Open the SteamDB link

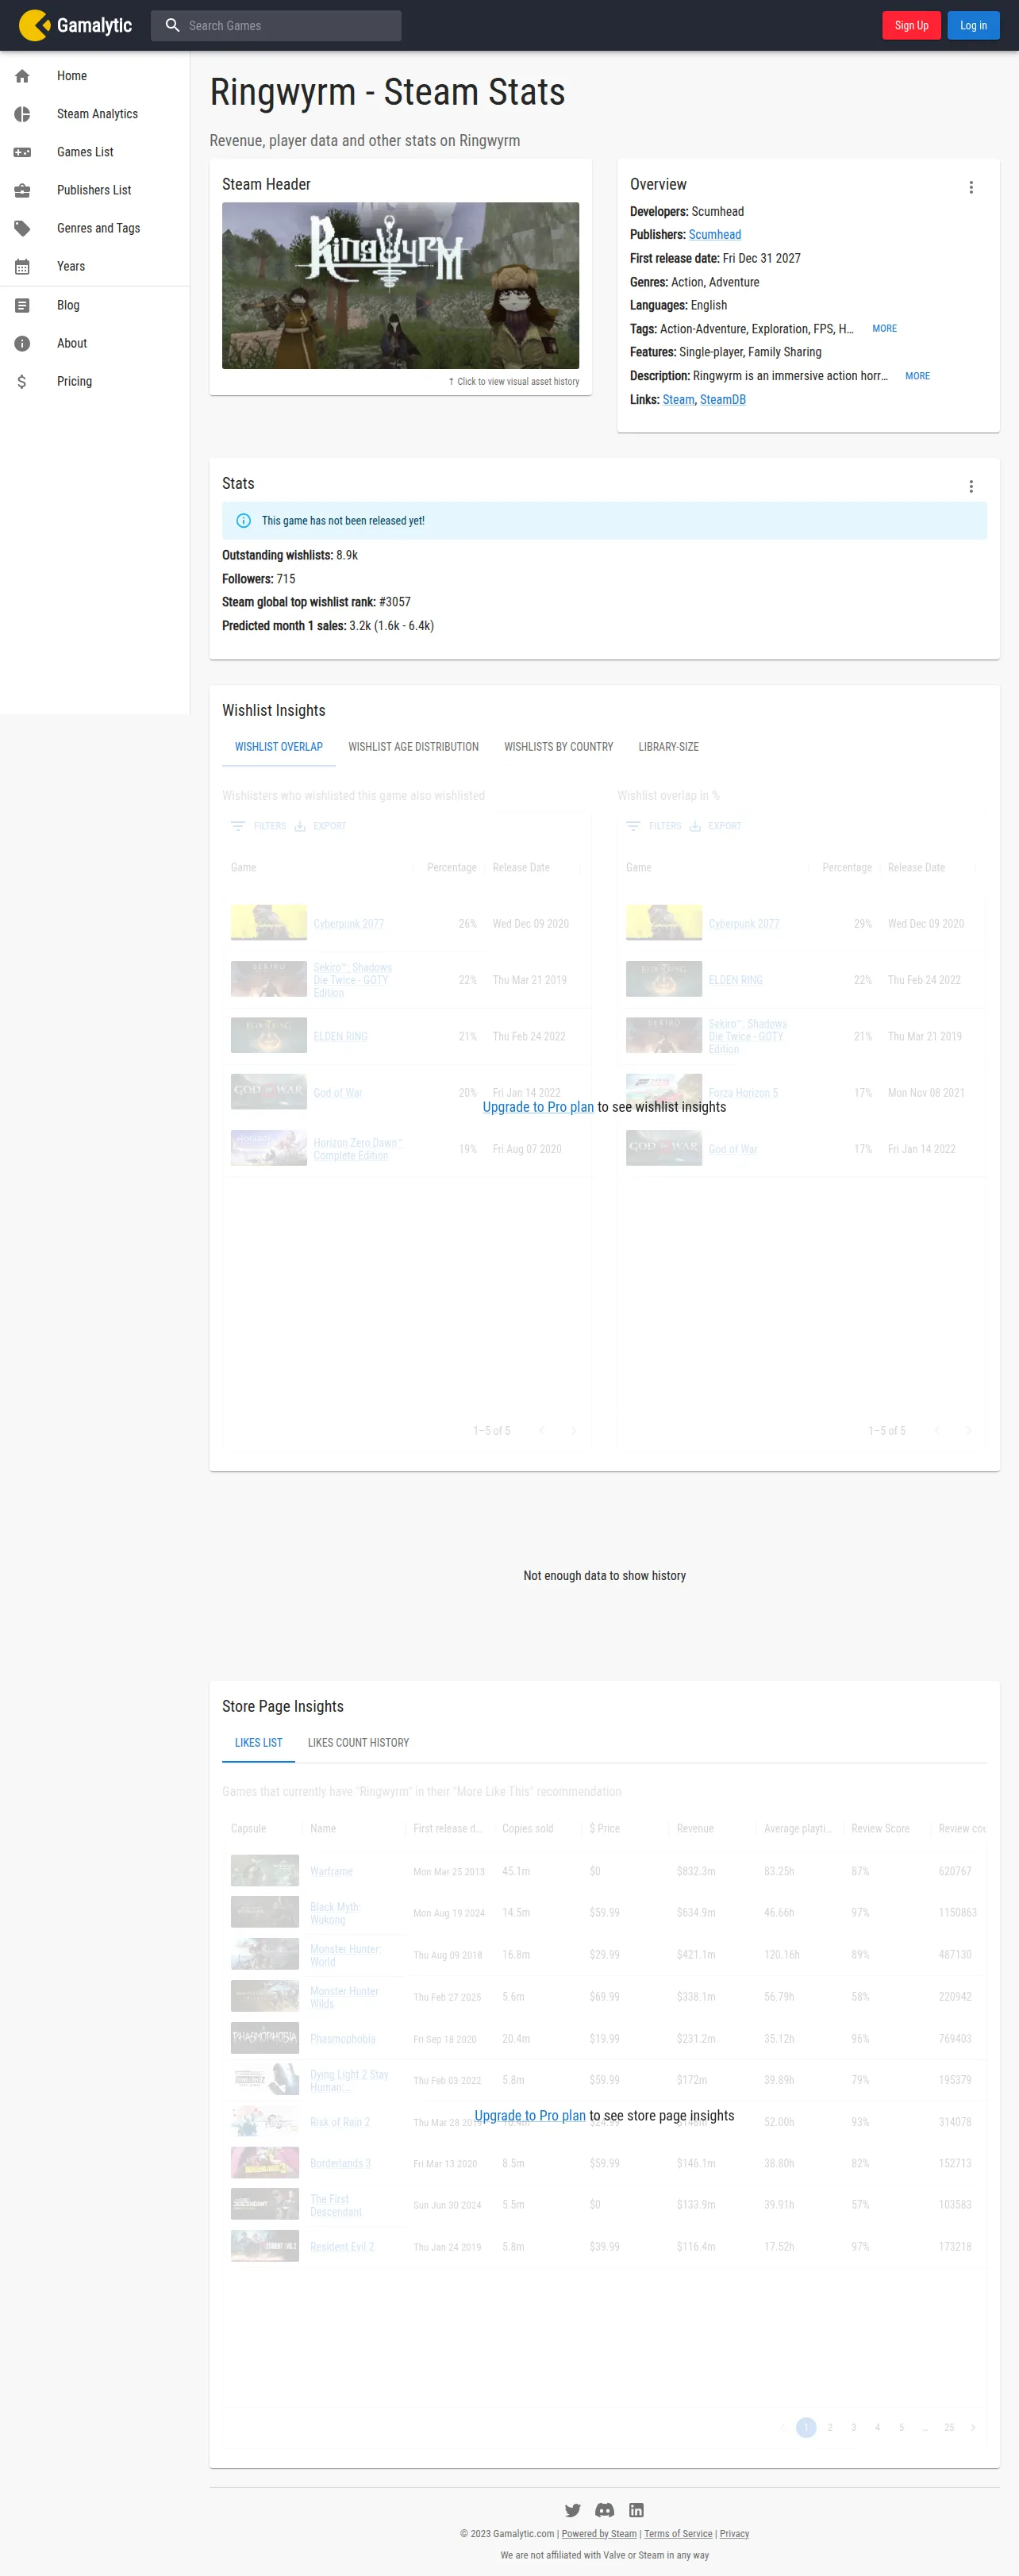pyautogui.click(x=723, y=400)
